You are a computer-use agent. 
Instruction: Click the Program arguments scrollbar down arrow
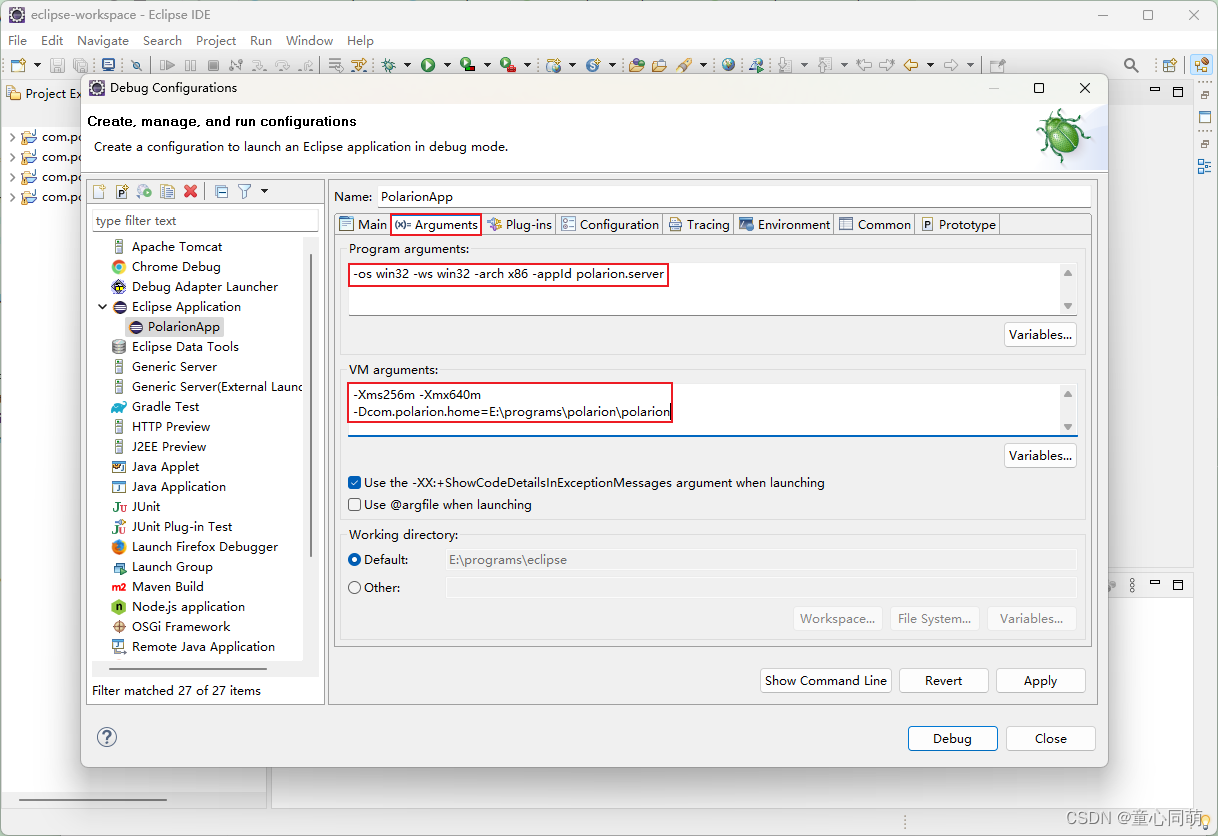1068,306
